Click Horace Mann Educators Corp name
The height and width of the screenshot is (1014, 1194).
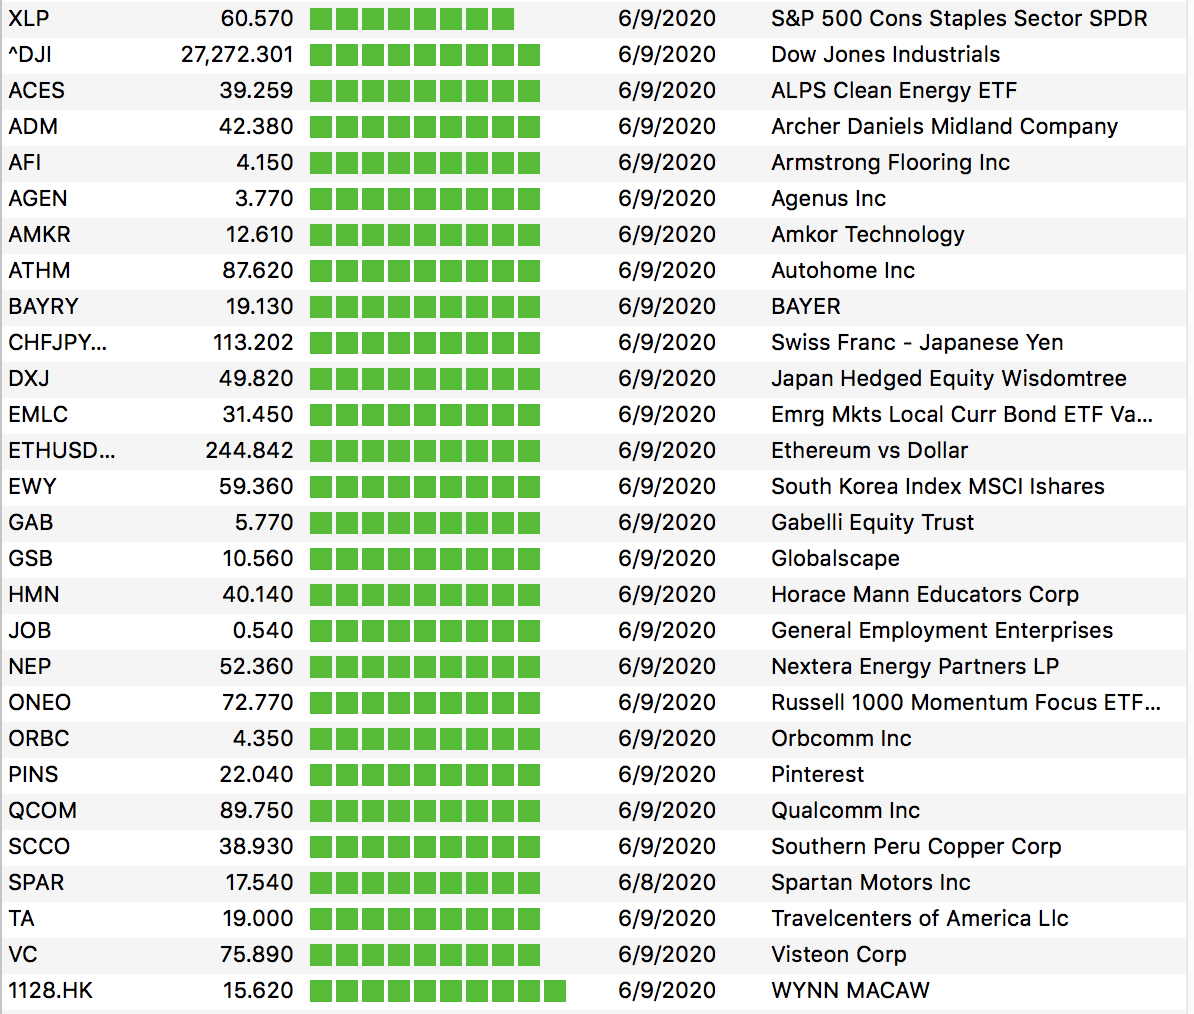coord(924,595)
